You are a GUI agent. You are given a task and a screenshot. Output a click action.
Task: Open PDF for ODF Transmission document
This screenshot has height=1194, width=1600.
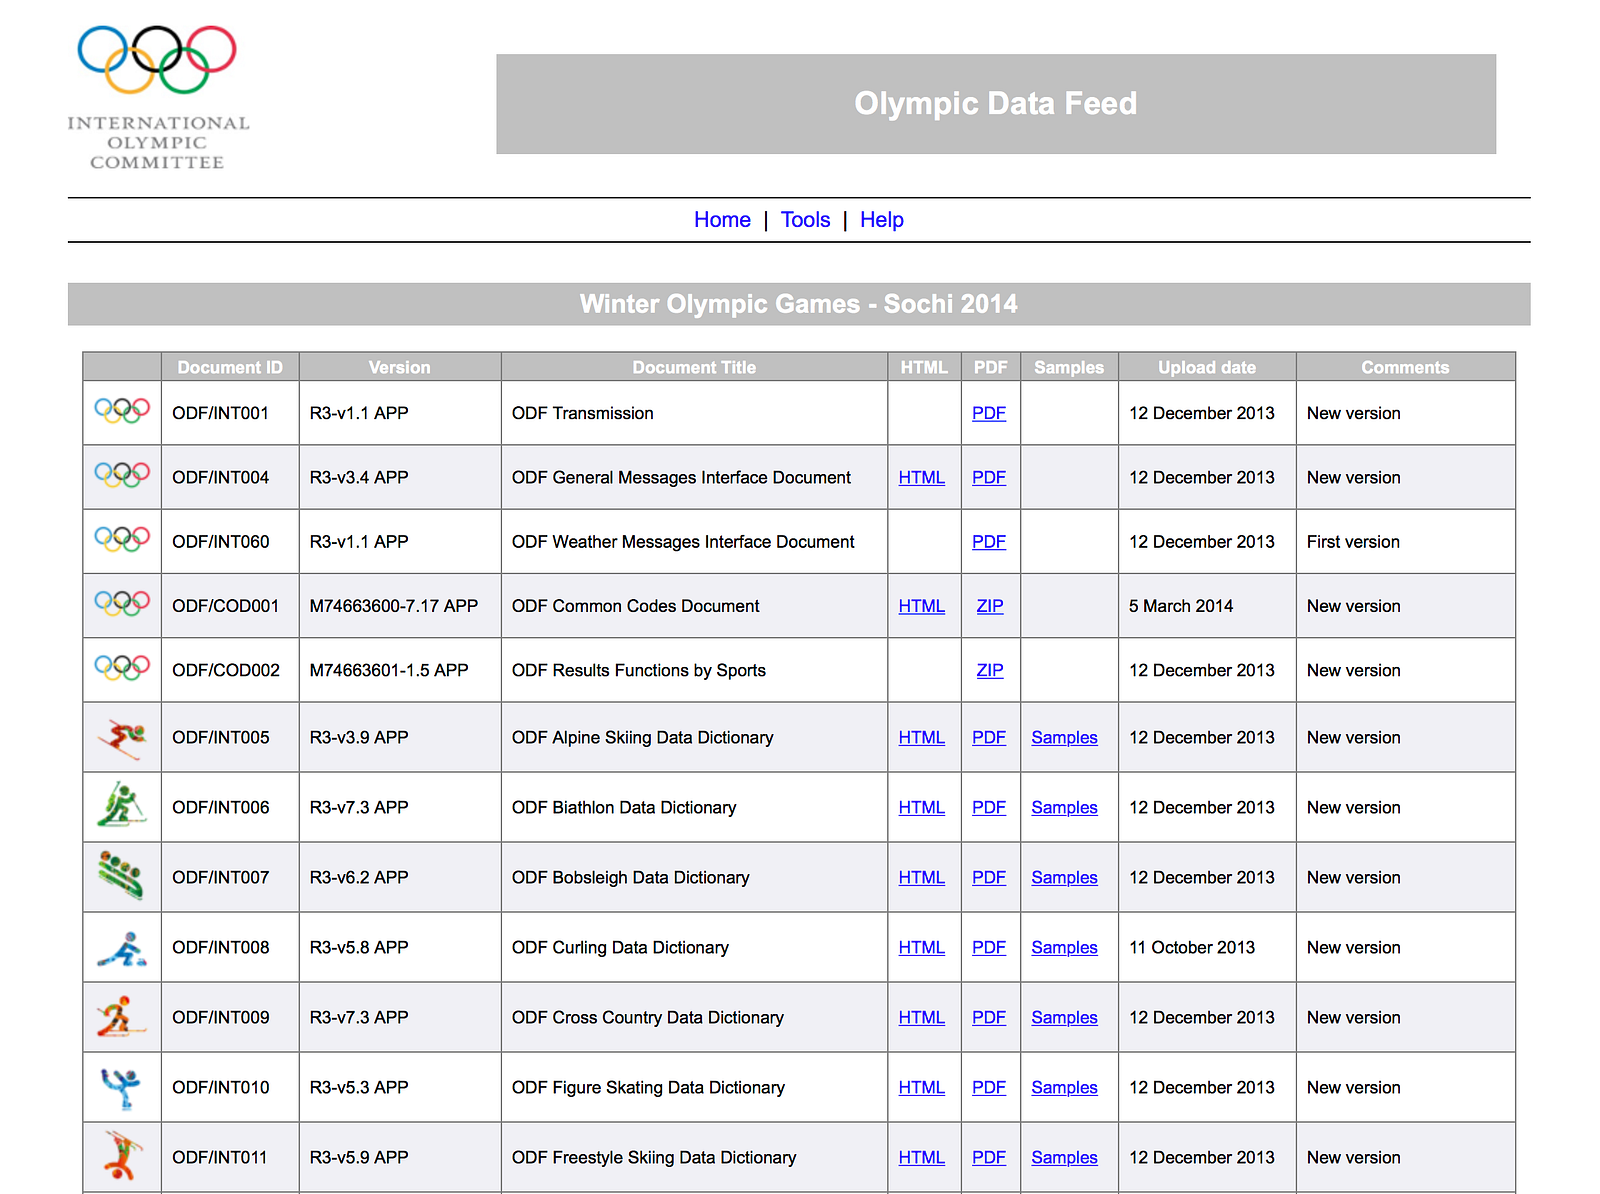pyautogui.click(x=989, y=413)
